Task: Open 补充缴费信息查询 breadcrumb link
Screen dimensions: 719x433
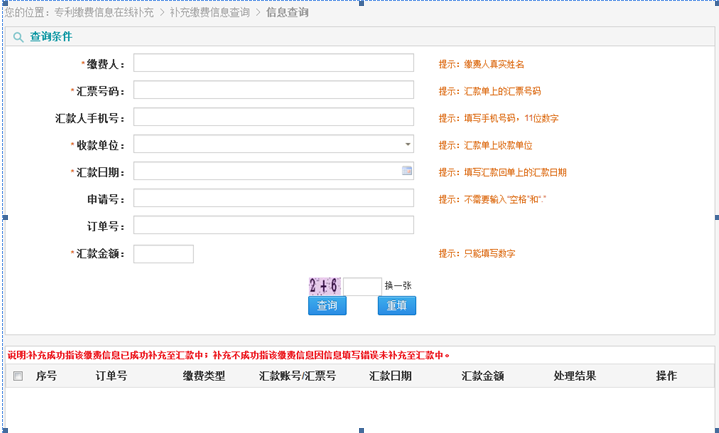Action: pos(210,12)
